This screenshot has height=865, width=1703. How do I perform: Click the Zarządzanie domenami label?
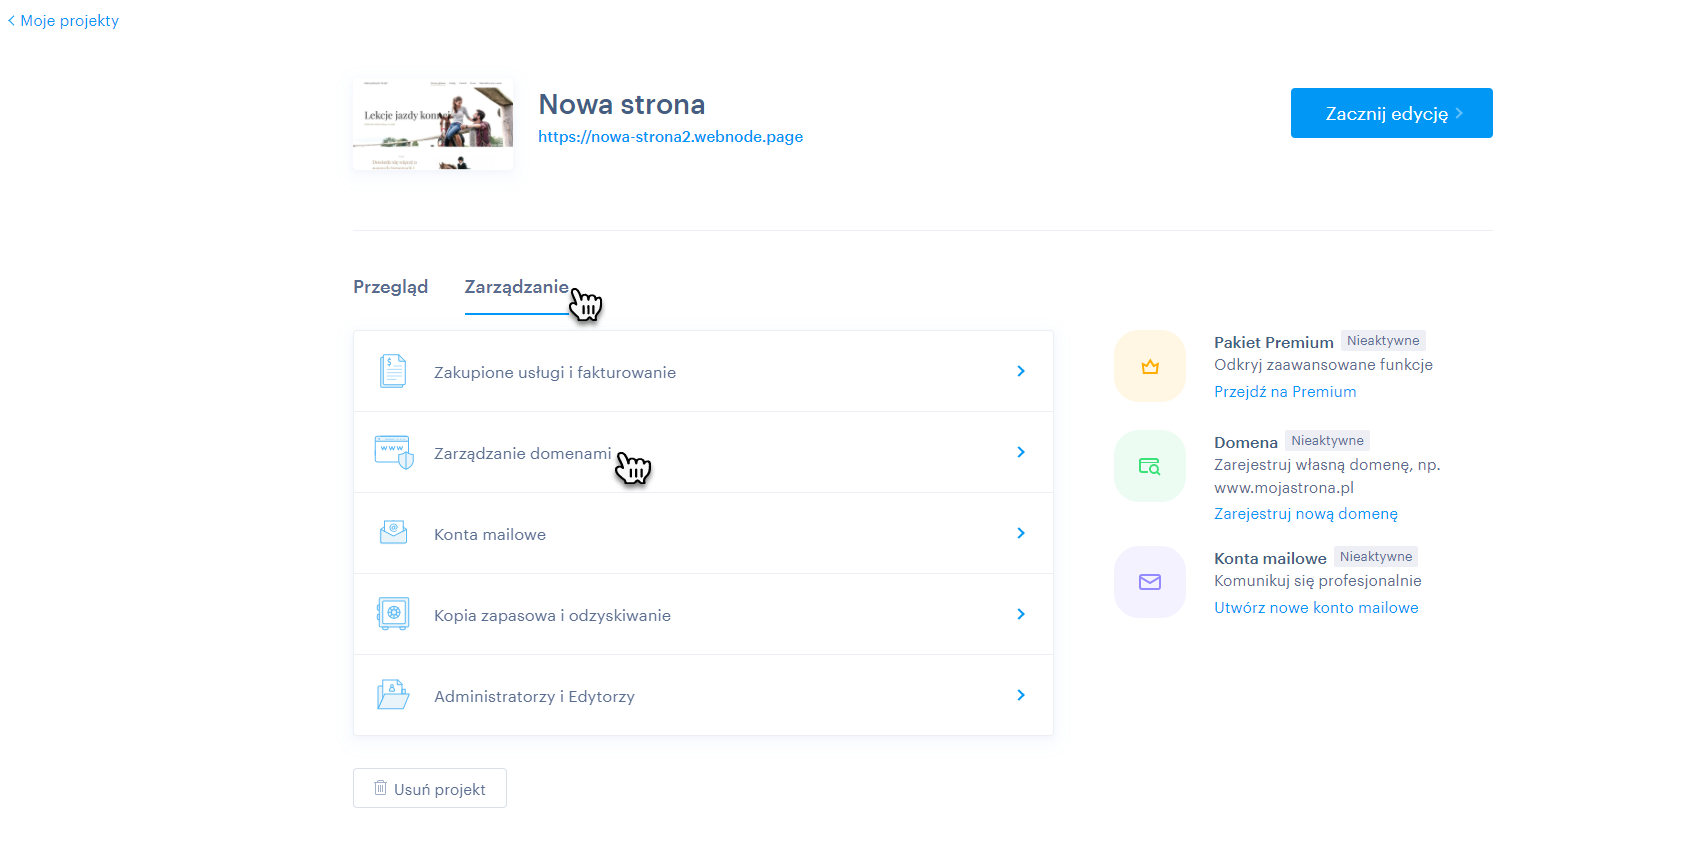(522, 453)
